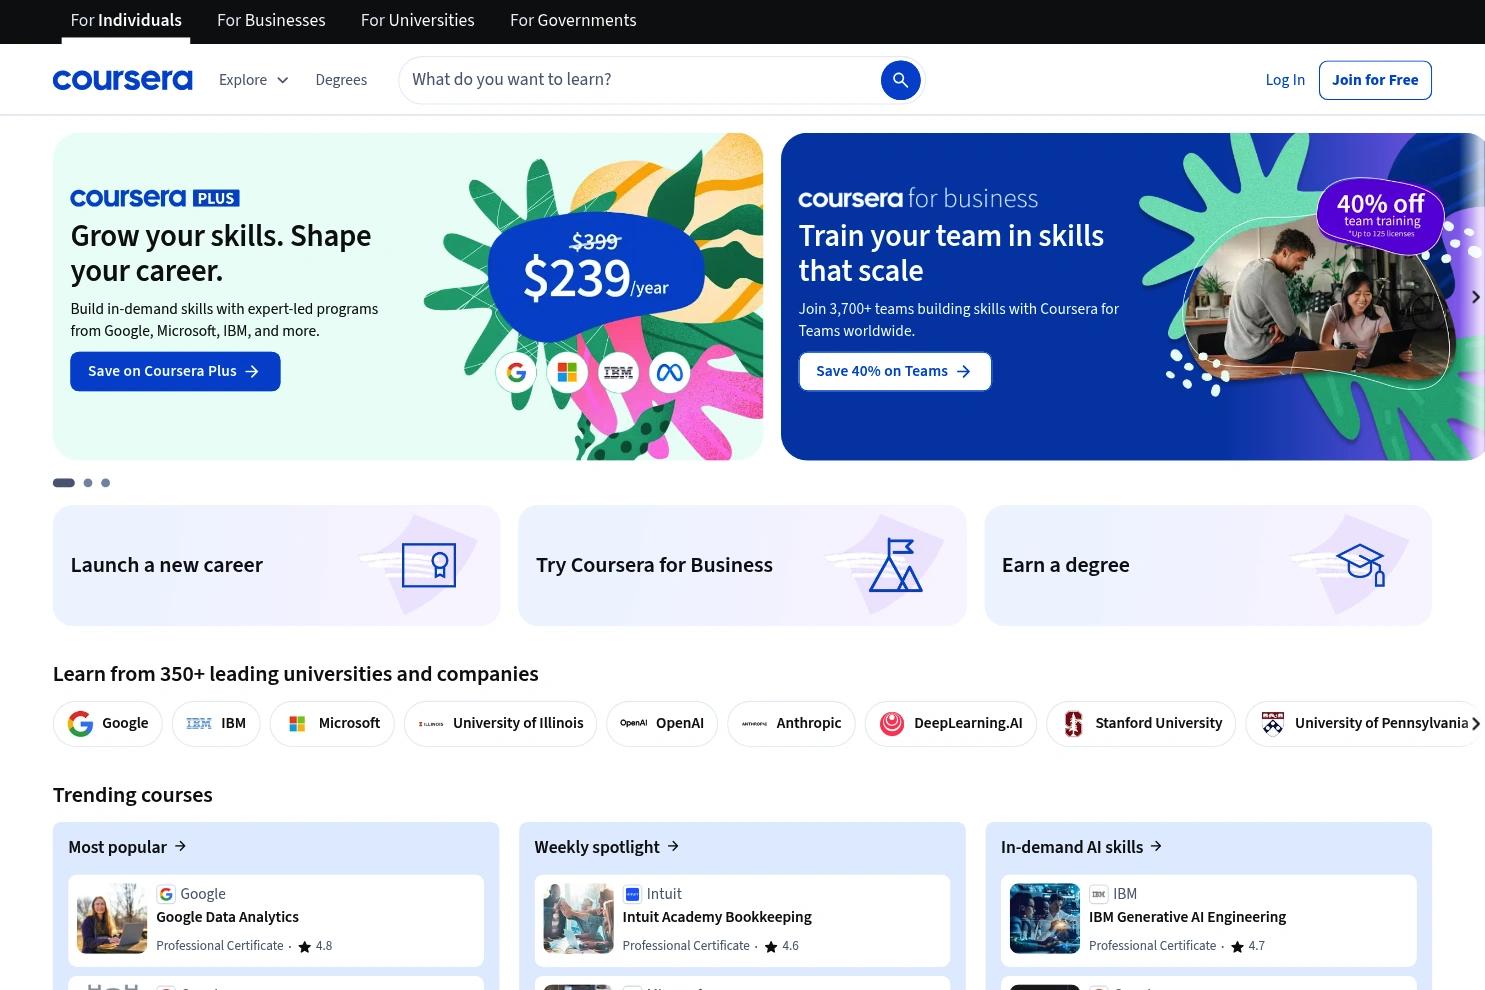The height and width of the screenshot is (990, 1485).
Task: Click the Microsoft logo in Coursera Plus banner
Action: coord(567,373)
